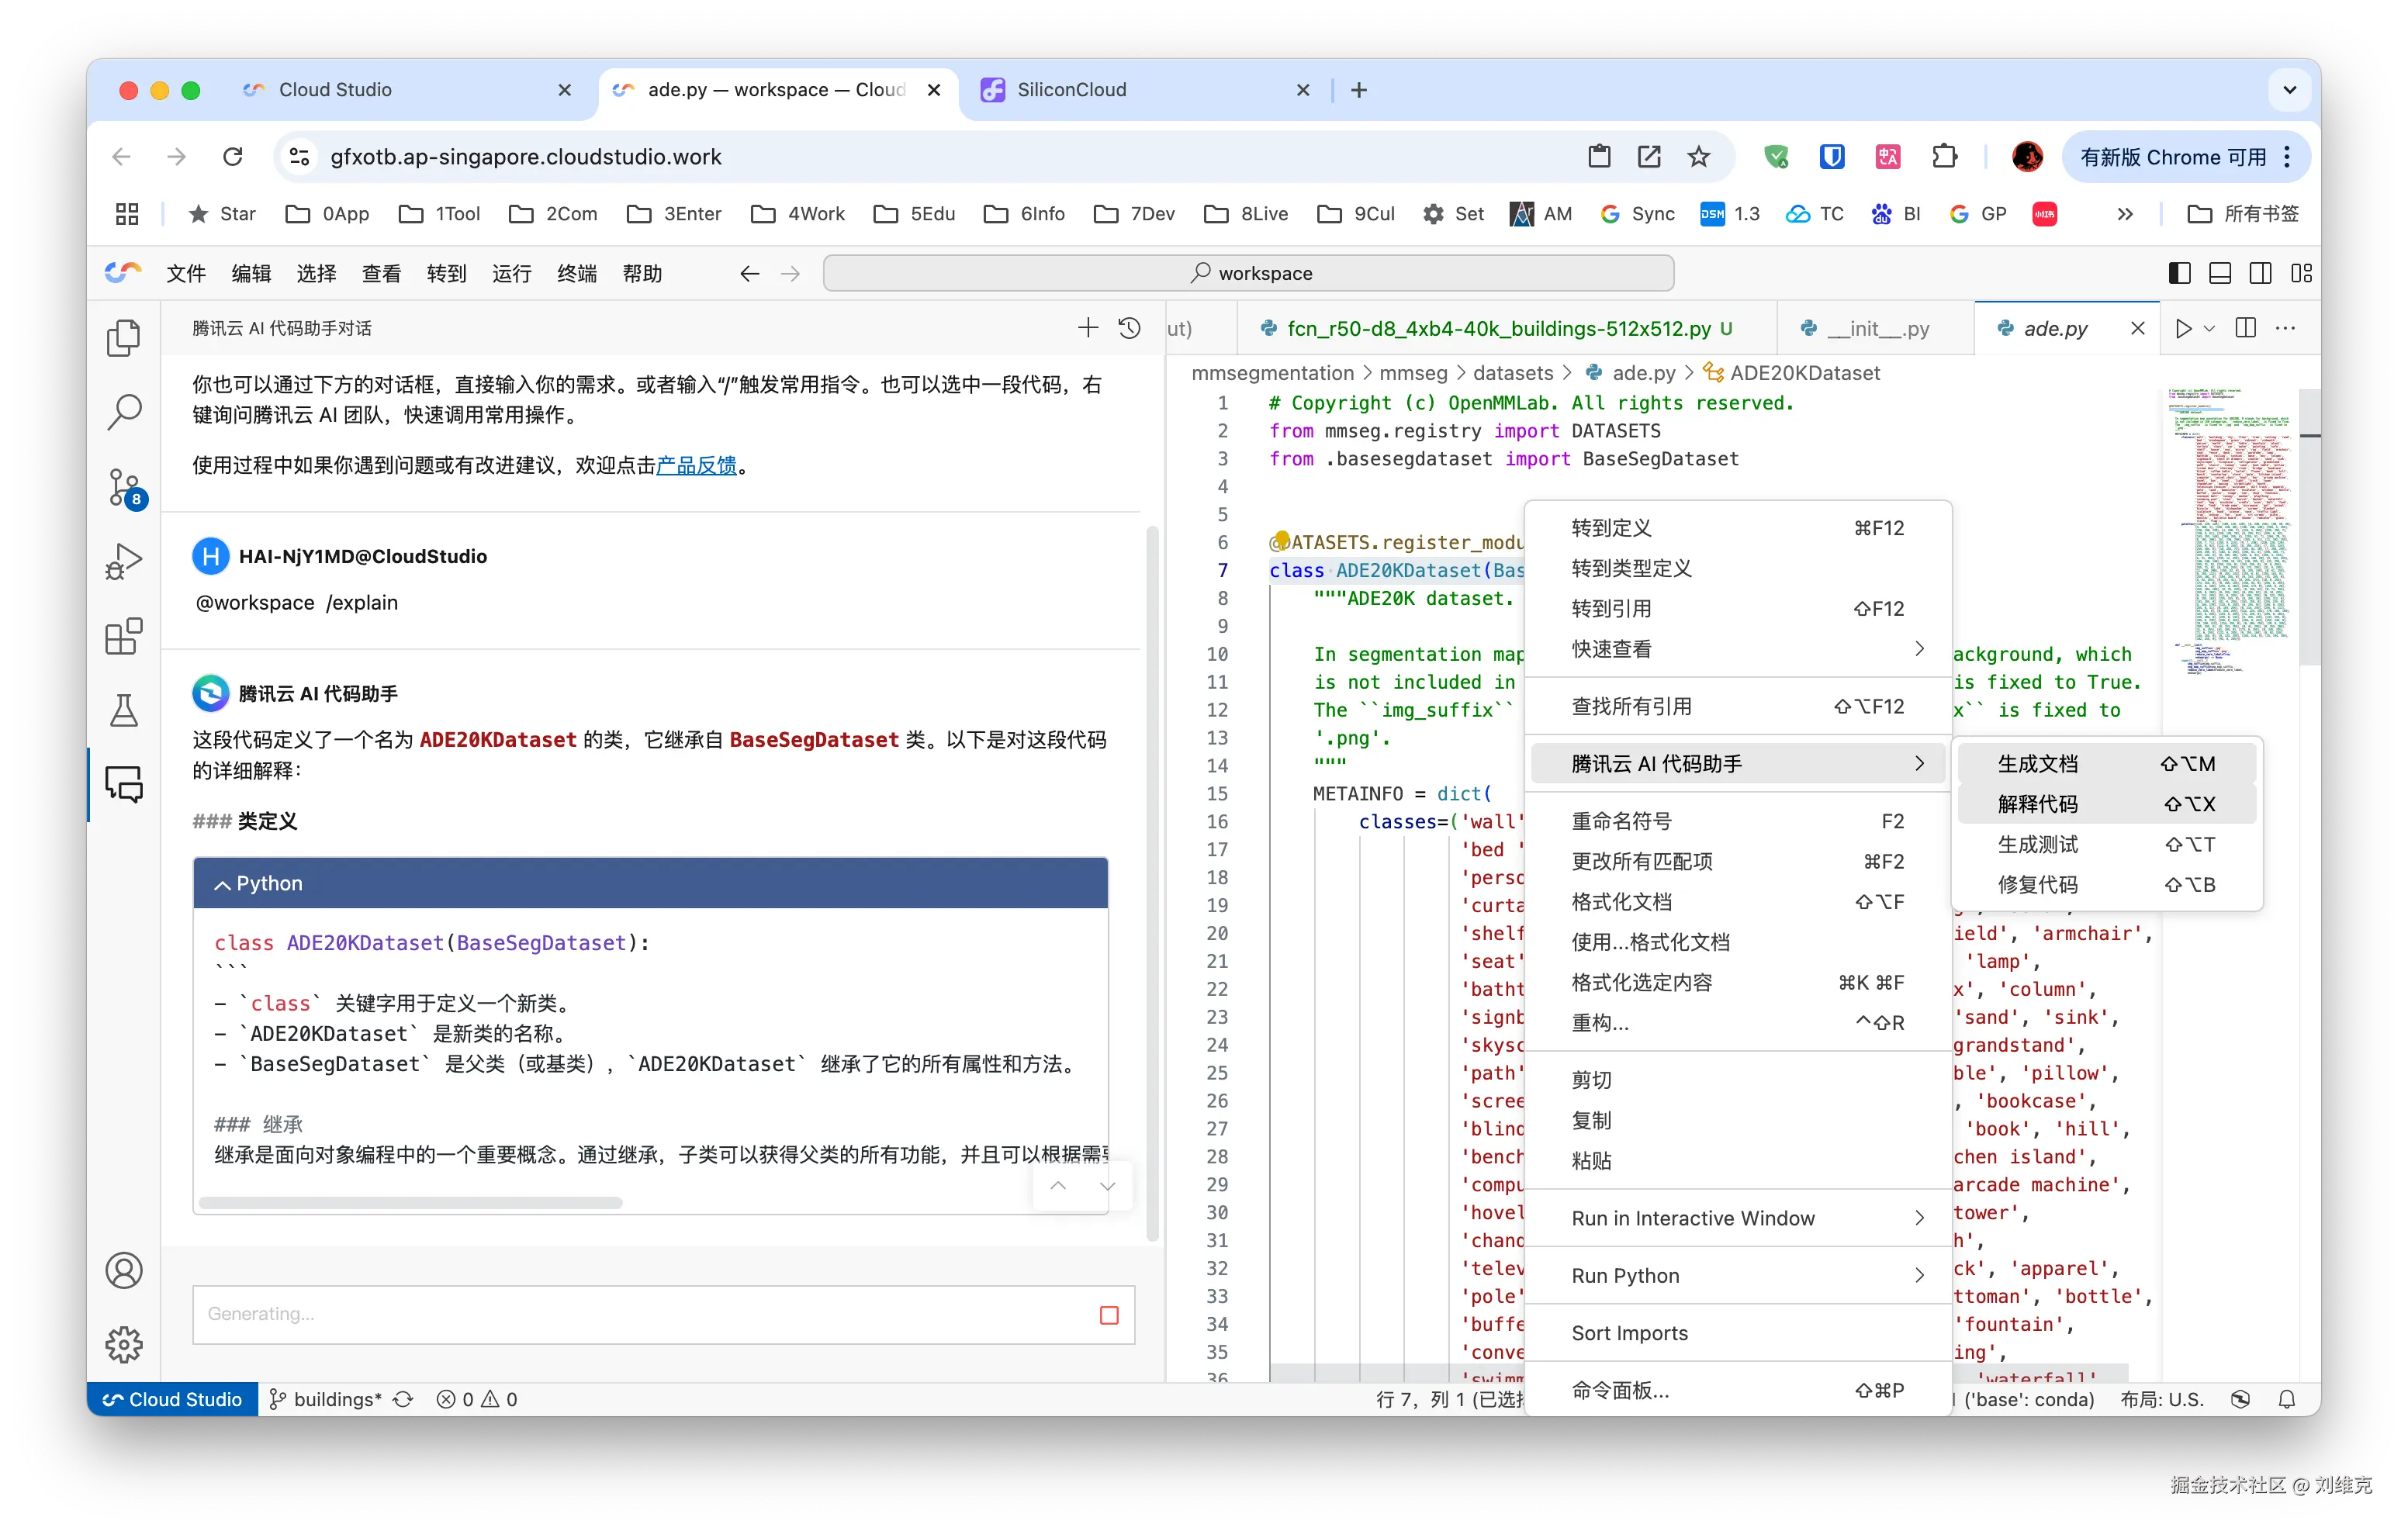Open run button dropdown arrow in editor
2408x1531 pixels.
point(2210,329)
